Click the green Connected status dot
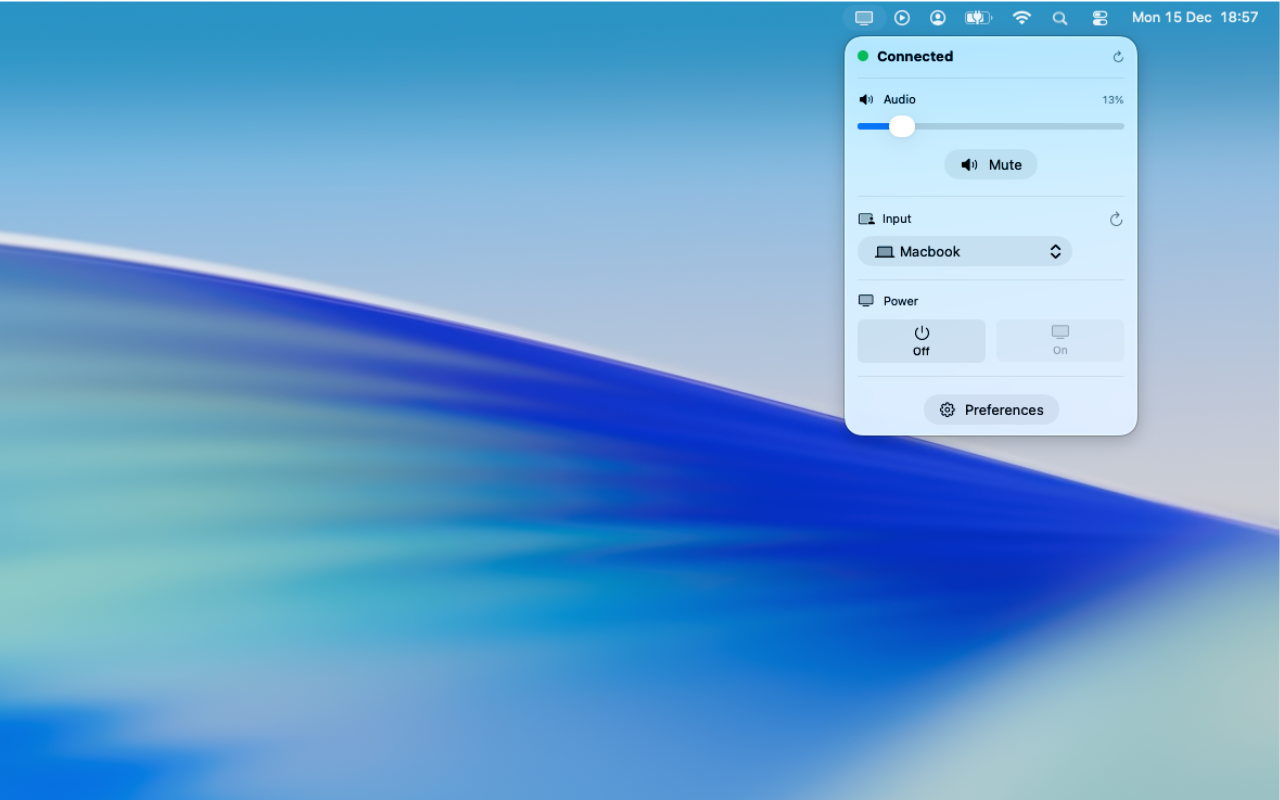 (863, 56)
